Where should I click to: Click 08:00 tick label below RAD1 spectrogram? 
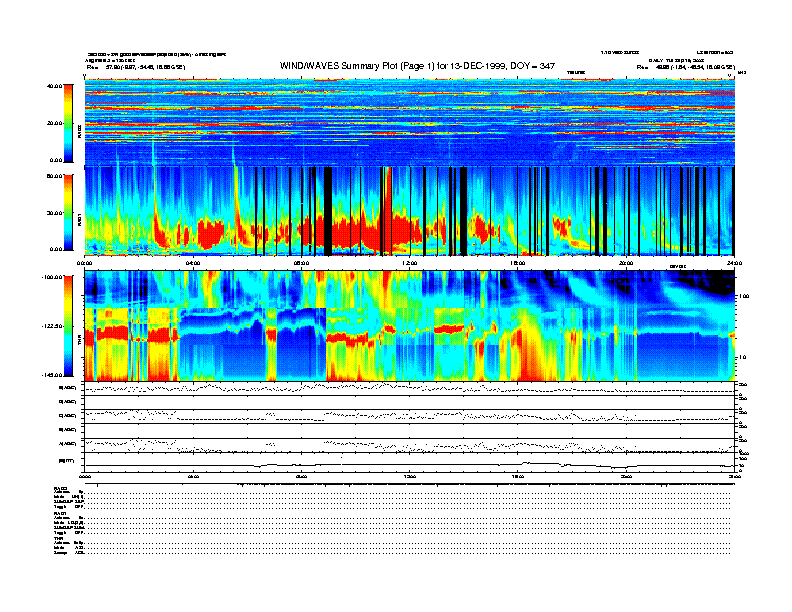tap(301, 263)
